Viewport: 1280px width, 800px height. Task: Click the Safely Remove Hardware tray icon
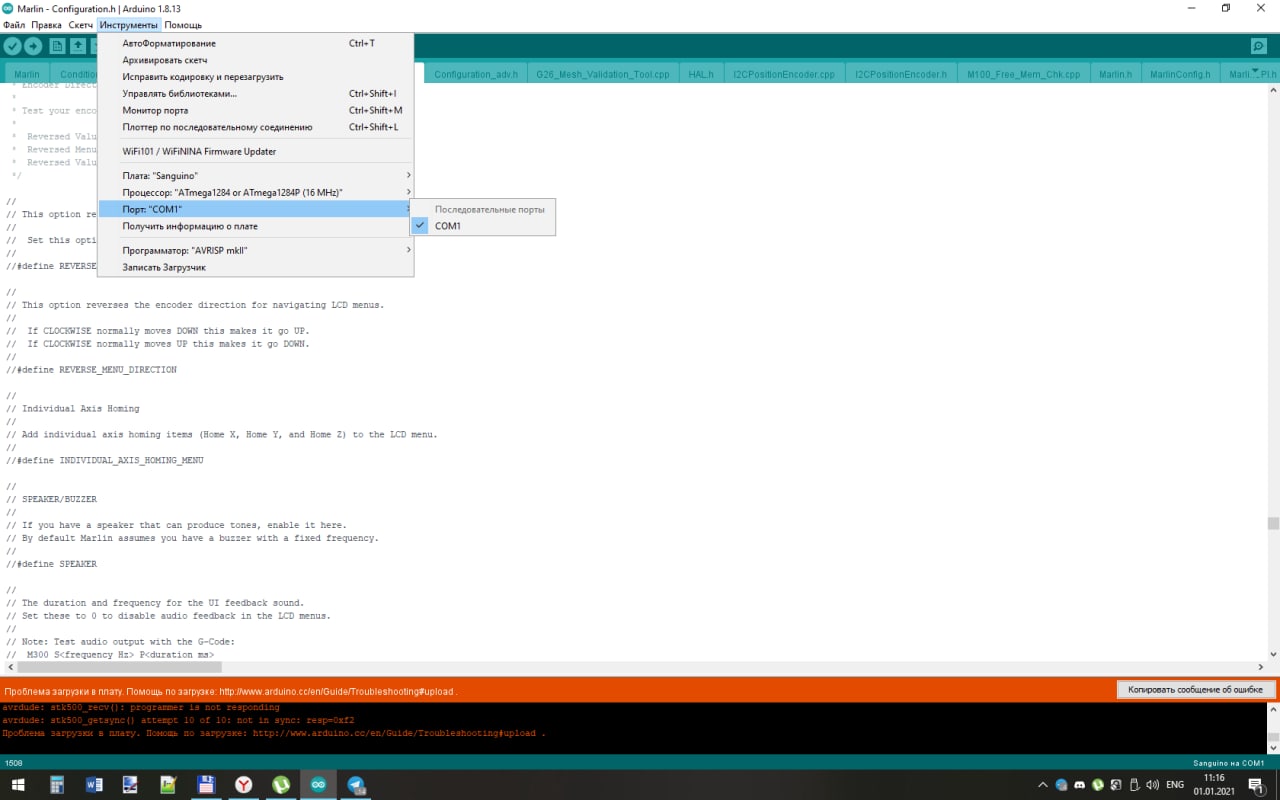(x=1134, y=785)
